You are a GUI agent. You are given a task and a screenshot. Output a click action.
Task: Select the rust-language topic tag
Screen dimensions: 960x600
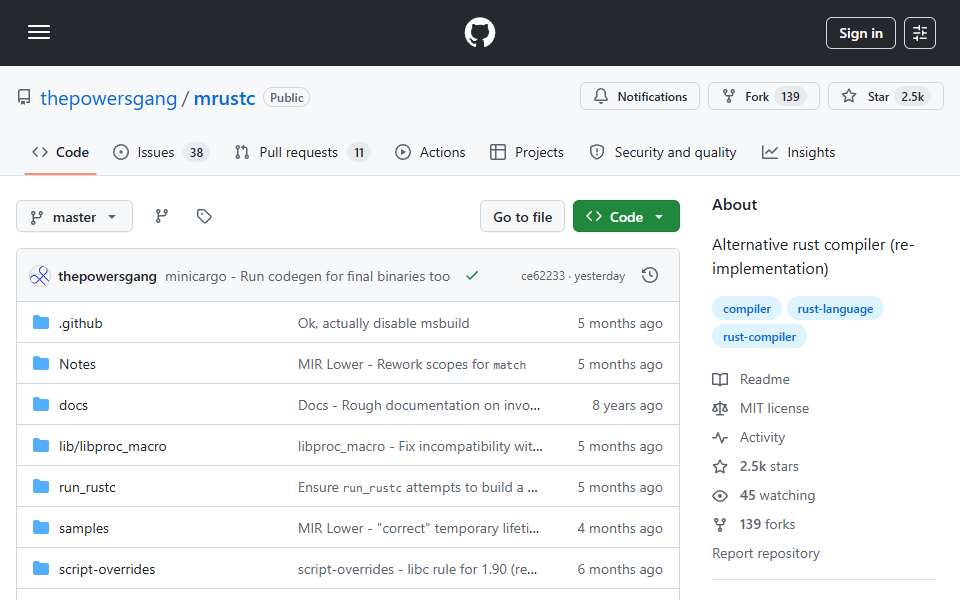(835, 309)
